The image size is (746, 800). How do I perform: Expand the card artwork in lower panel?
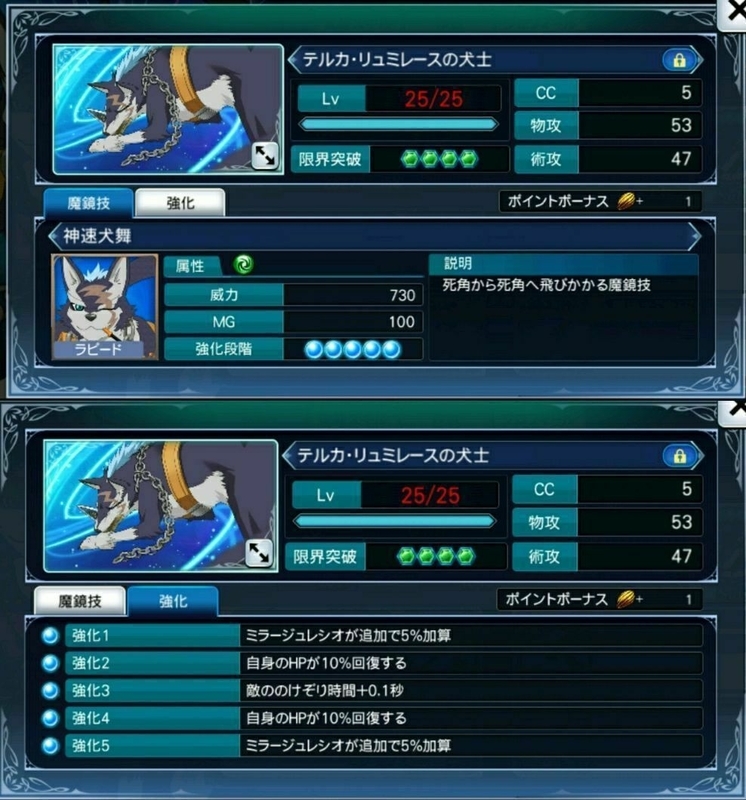259,553
